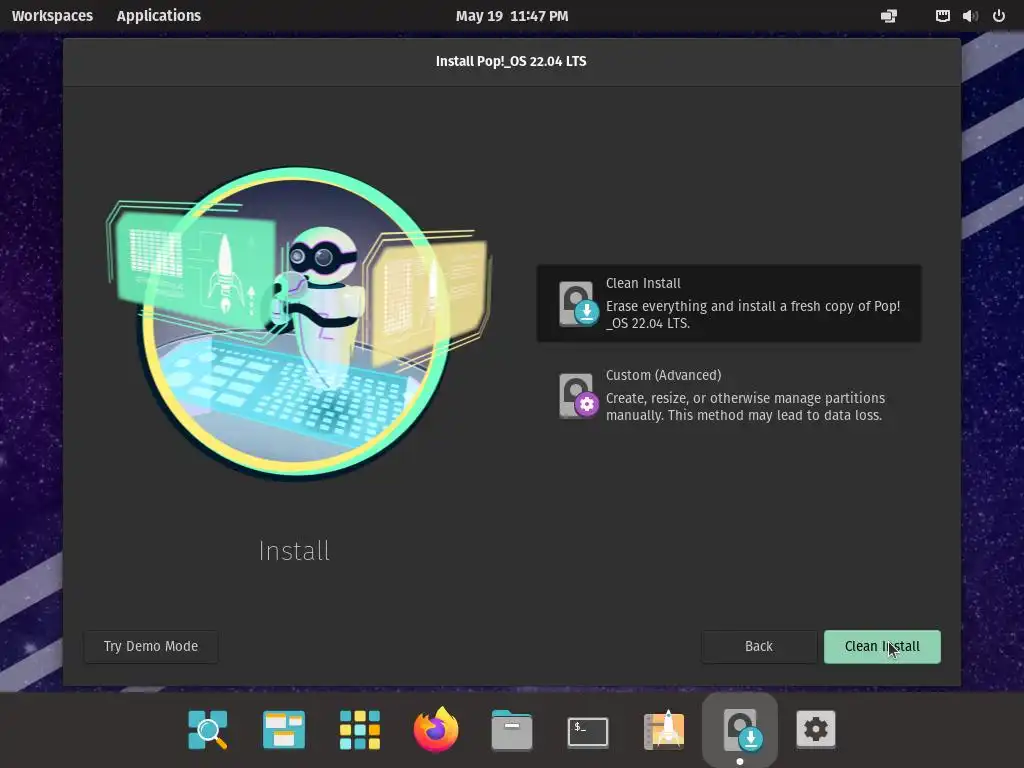The image size is (1024, 768).
Task: Click the volume icon in top bar
Action: point(970,16)
